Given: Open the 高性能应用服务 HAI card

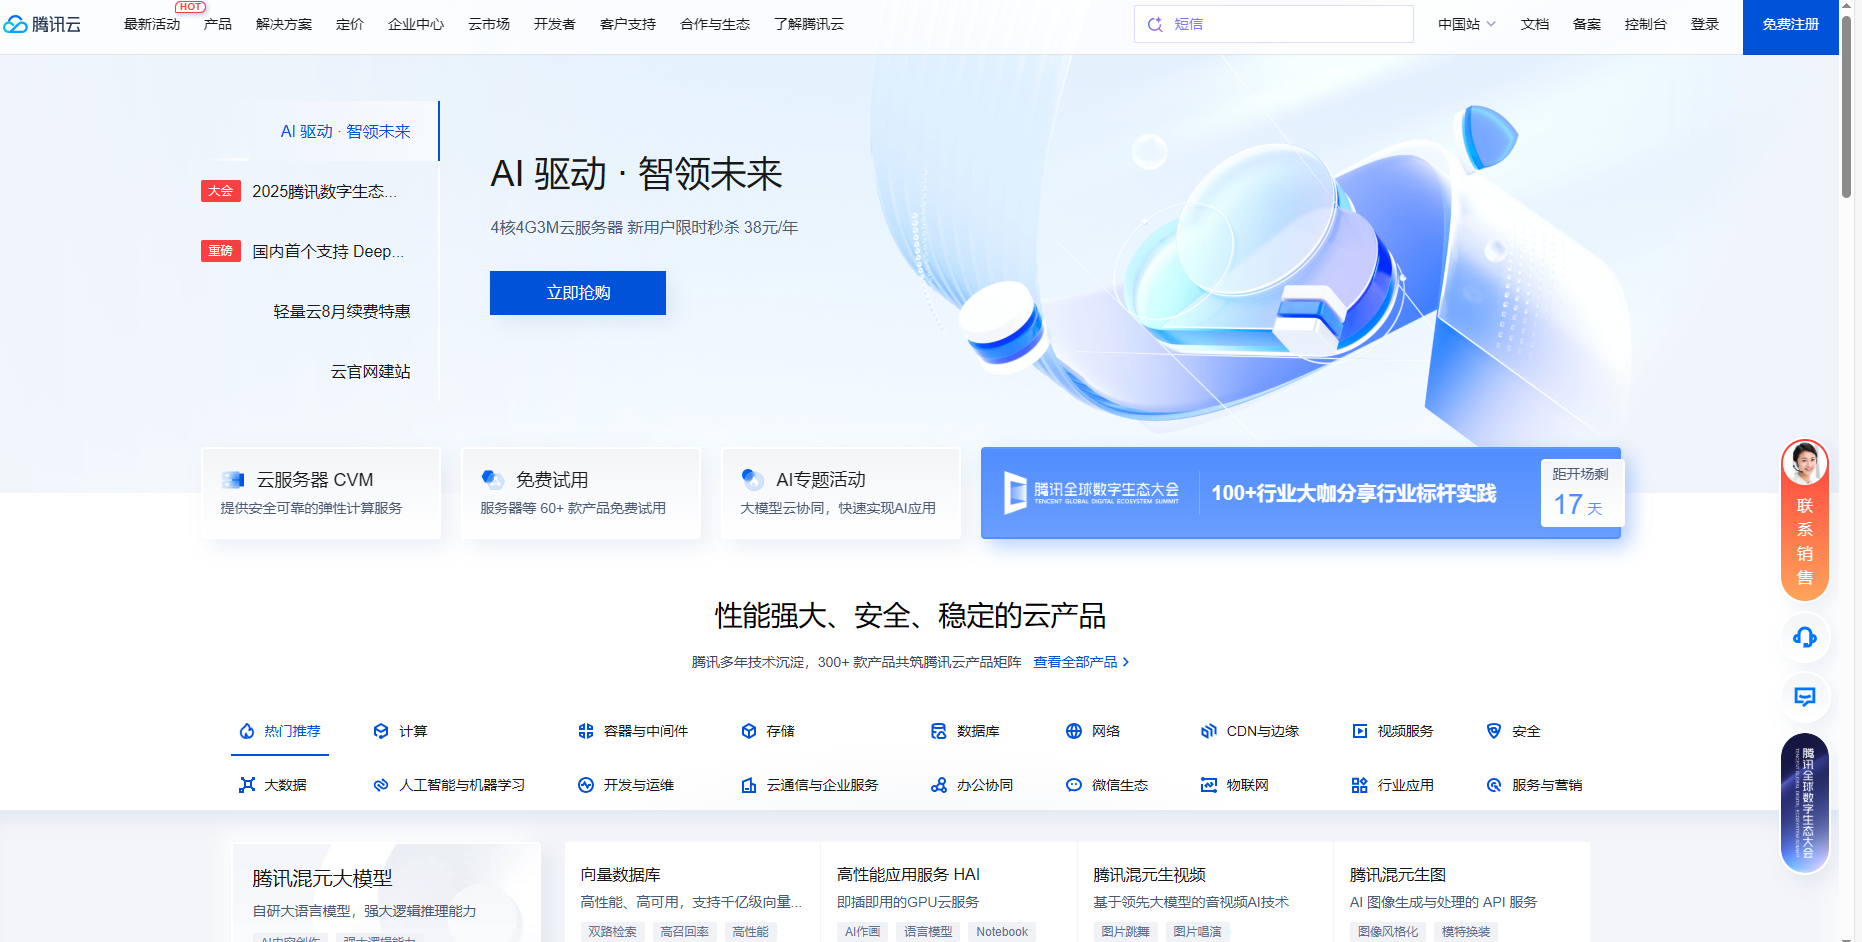Looking at the screenshot, I should pos(949,892).
